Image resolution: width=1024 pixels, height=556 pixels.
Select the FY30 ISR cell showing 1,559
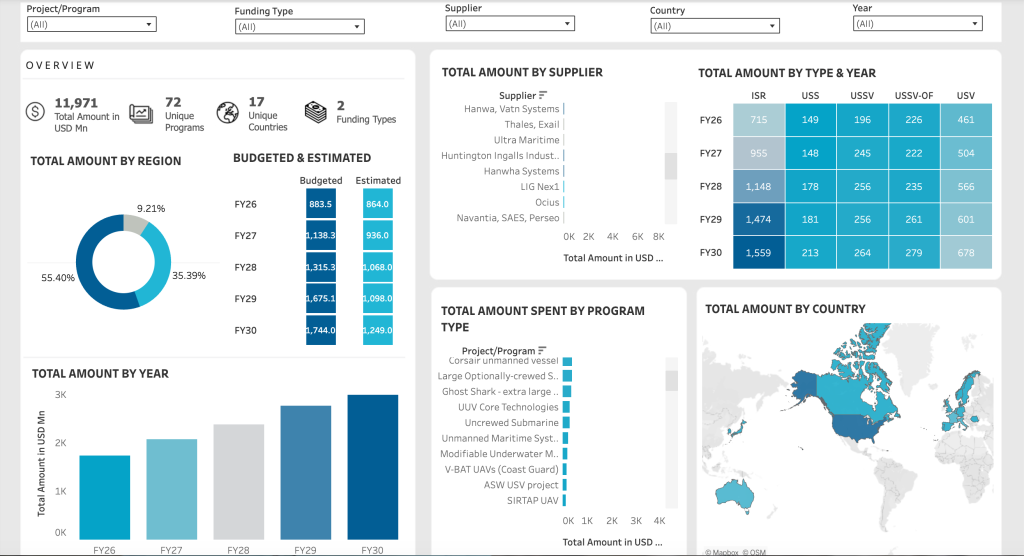(758, 252)
